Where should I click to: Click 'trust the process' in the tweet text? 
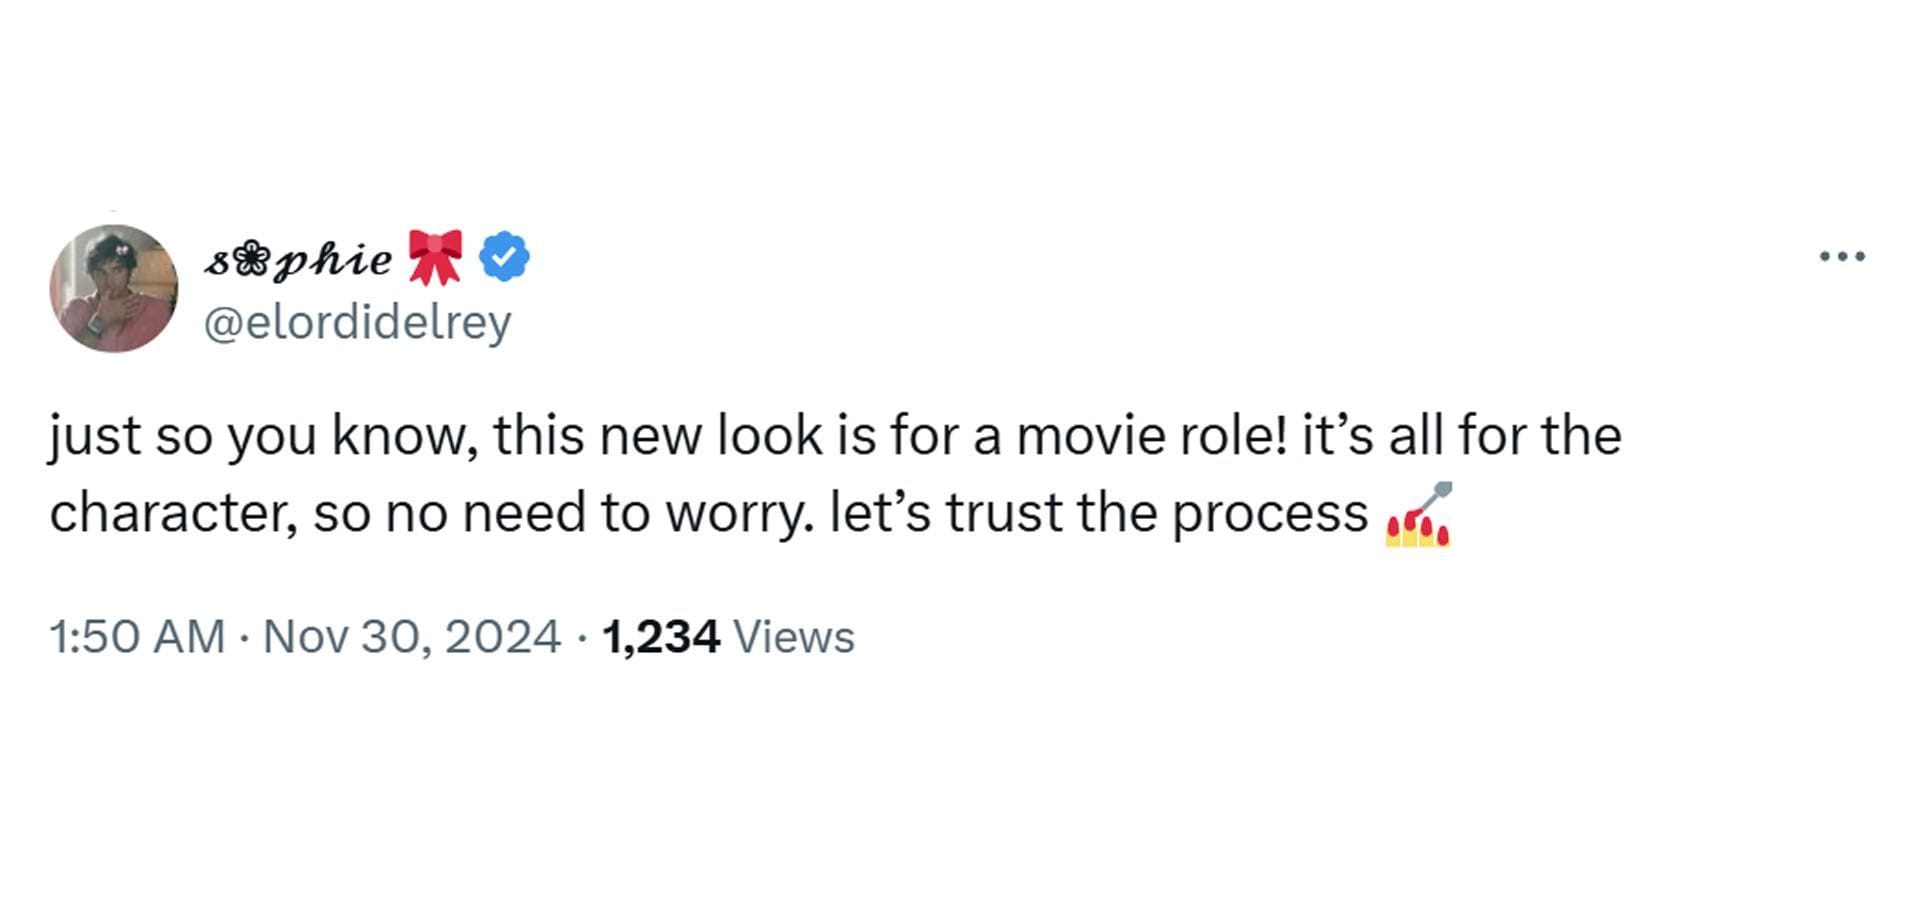pos(1157,513)
